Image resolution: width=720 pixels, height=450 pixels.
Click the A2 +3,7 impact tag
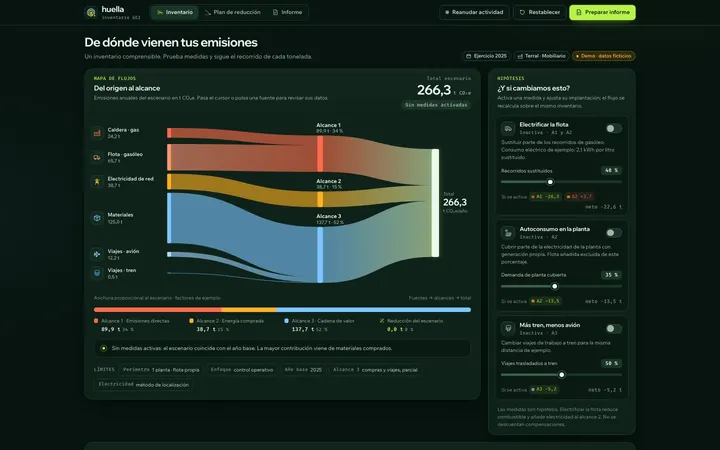579,197
